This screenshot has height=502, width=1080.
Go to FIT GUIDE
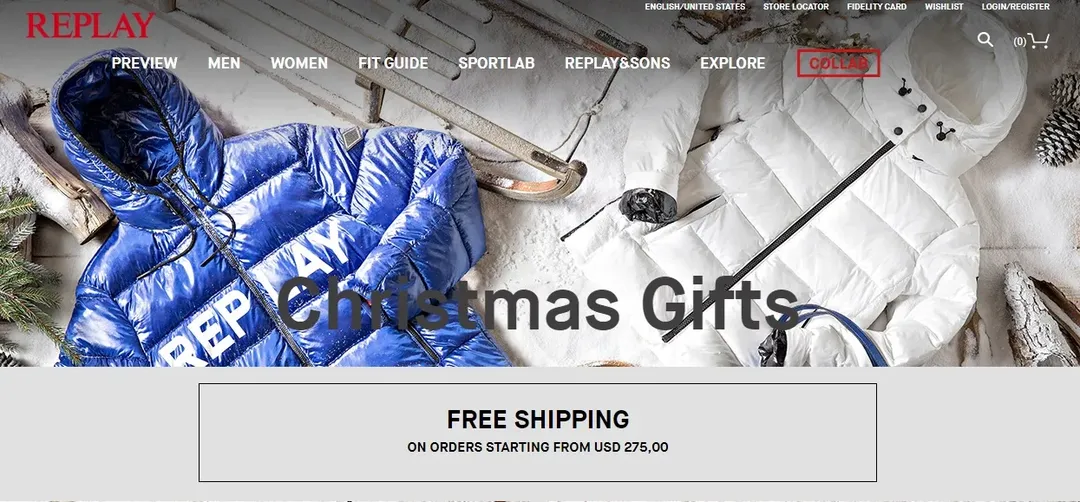pyautogui.click(x=393, y=63)
